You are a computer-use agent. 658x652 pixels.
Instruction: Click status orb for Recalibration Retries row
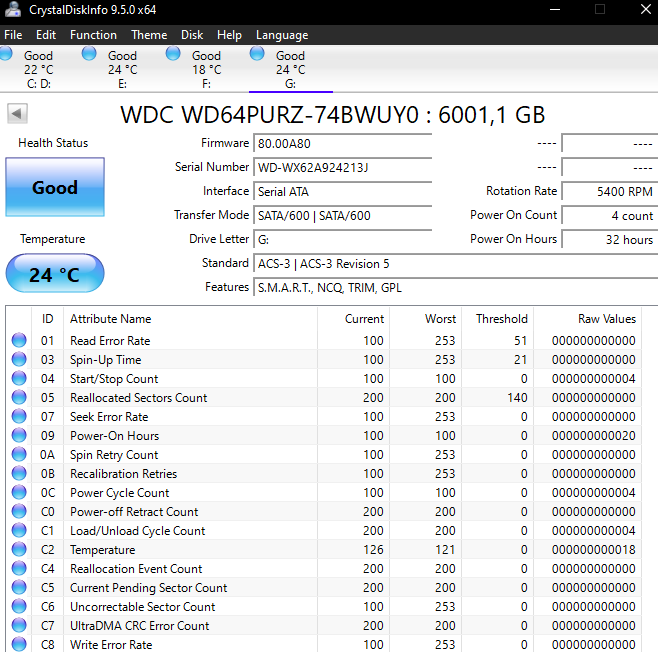tap(19, 473)
